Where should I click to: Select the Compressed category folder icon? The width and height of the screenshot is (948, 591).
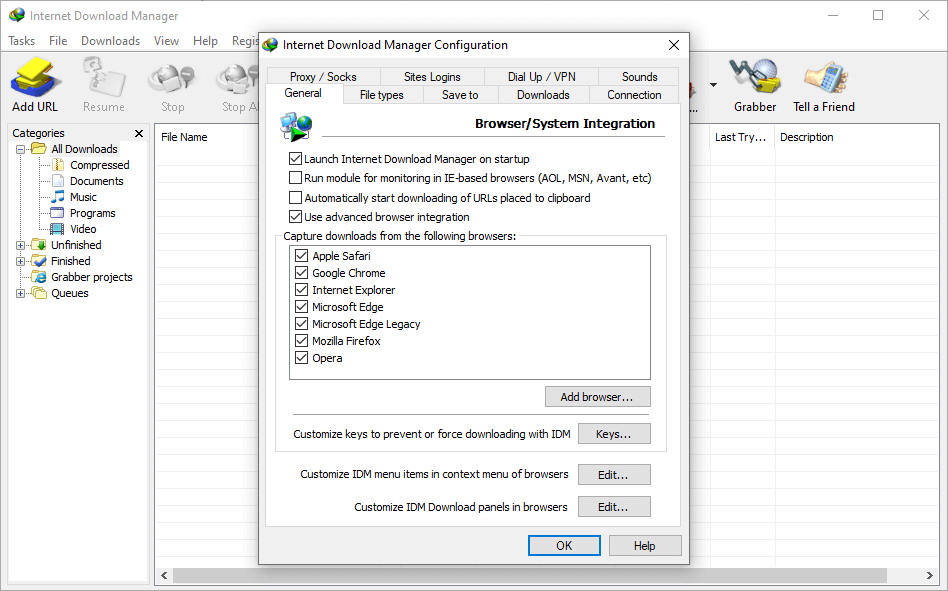point(58,165)
